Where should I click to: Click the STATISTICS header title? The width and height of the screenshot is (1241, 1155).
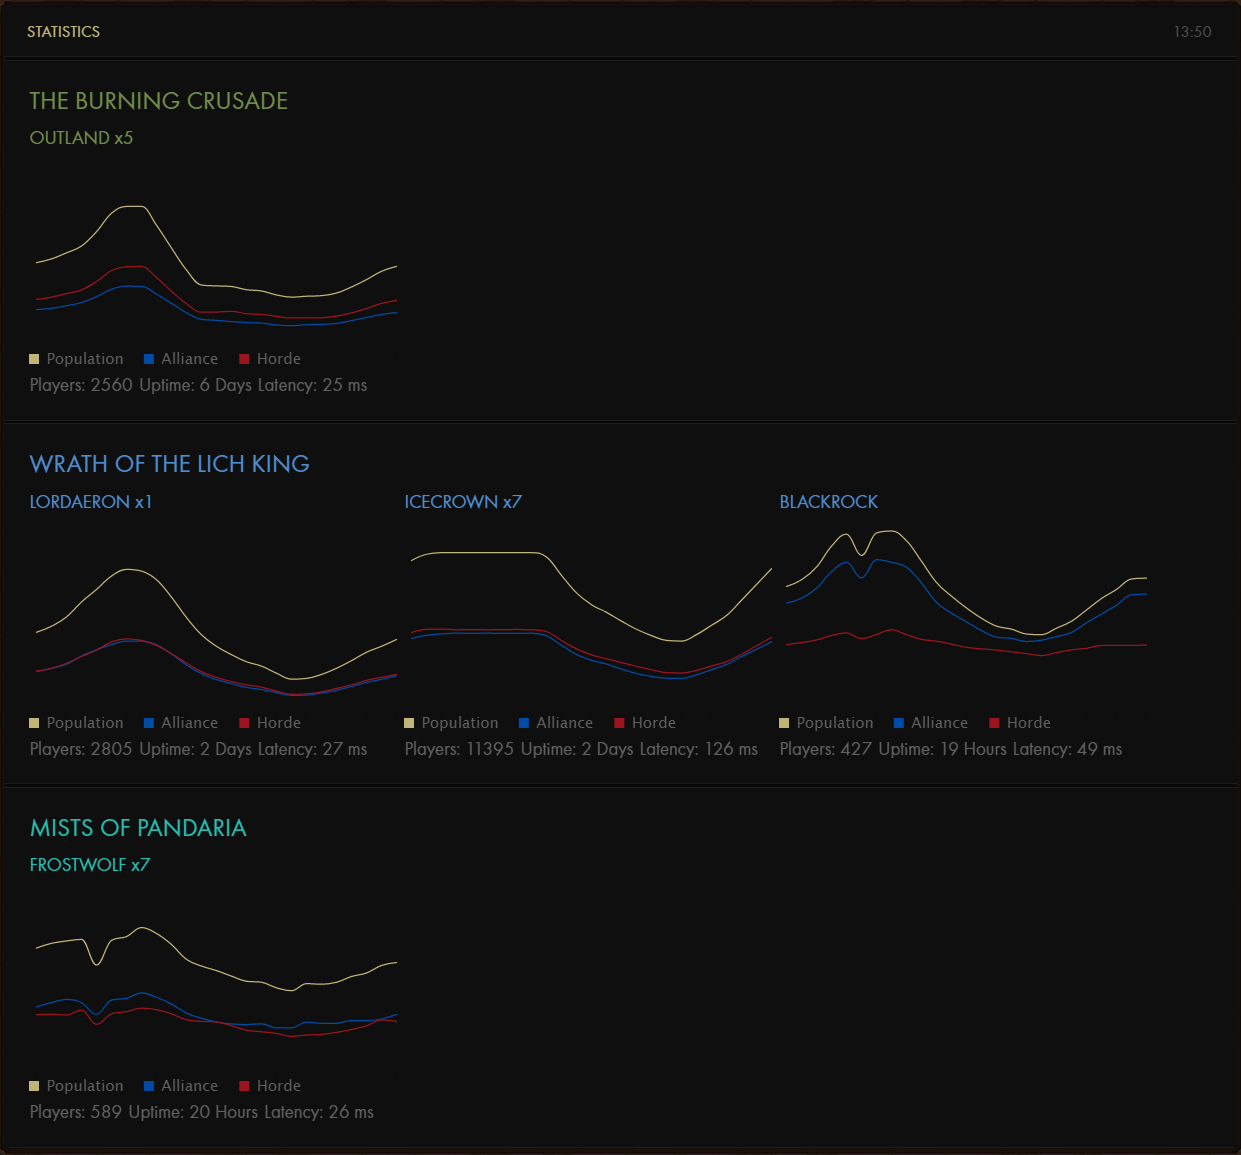tap(63, 32)
